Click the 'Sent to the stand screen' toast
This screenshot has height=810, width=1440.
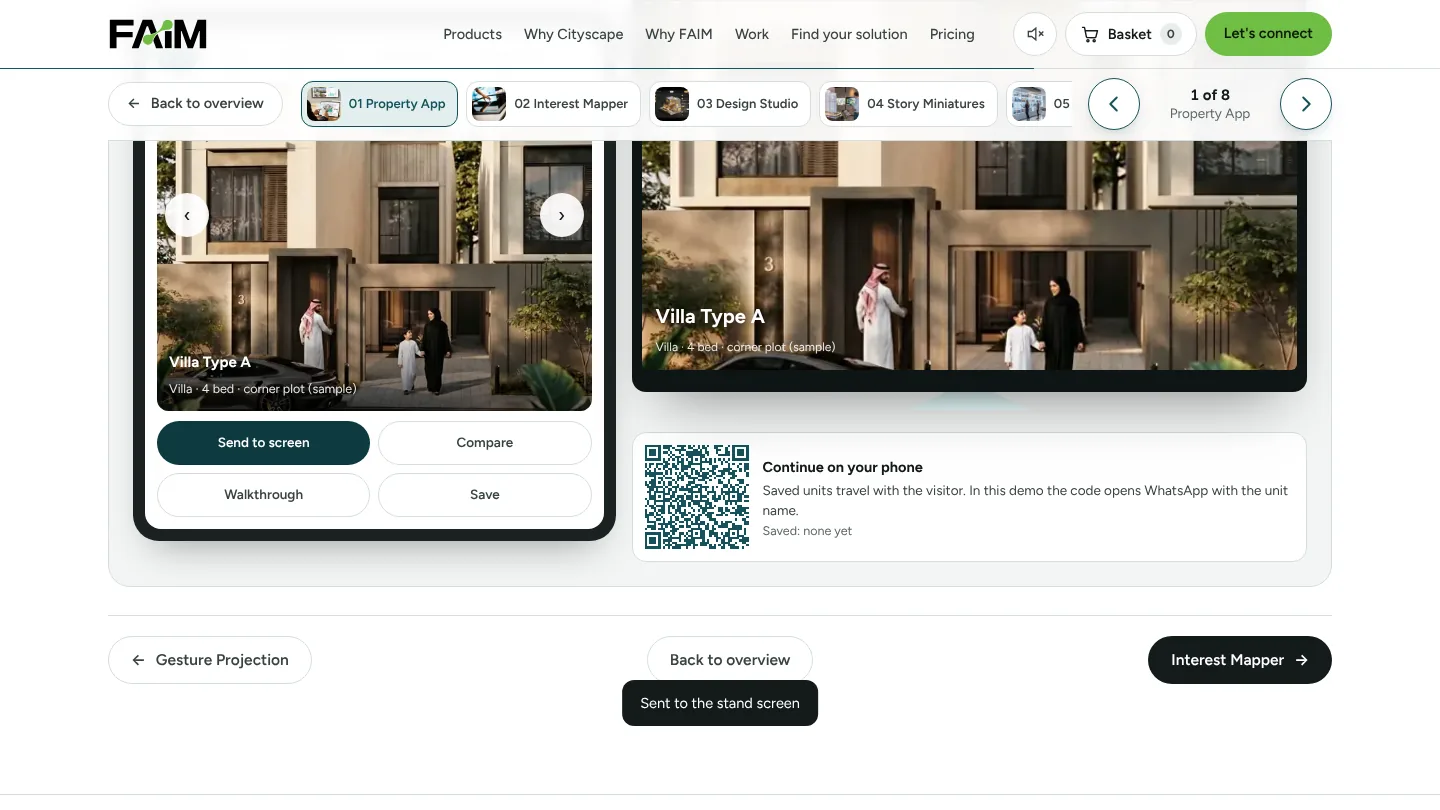tap(720, 703)
